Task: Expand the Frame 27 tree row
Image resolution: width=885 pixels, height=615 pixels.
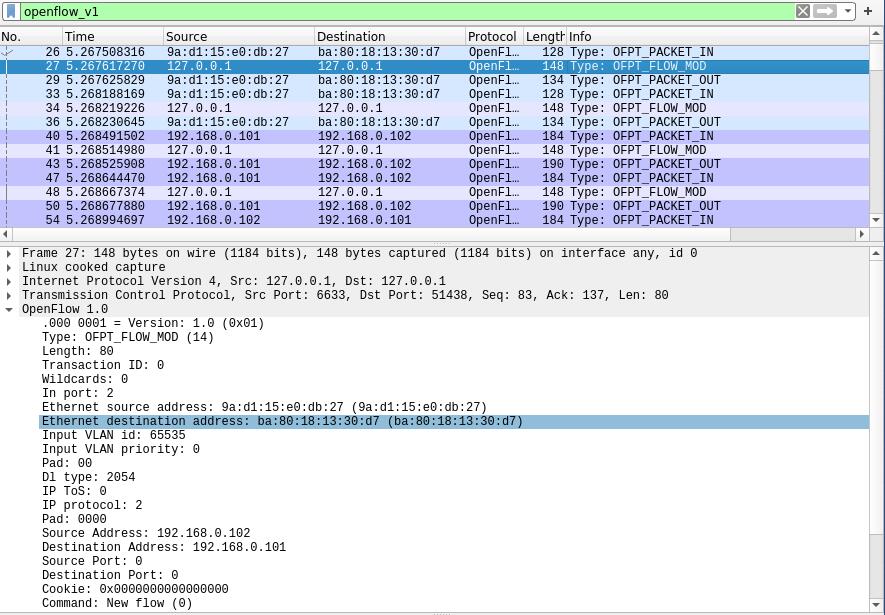Action: pos(9,253)
